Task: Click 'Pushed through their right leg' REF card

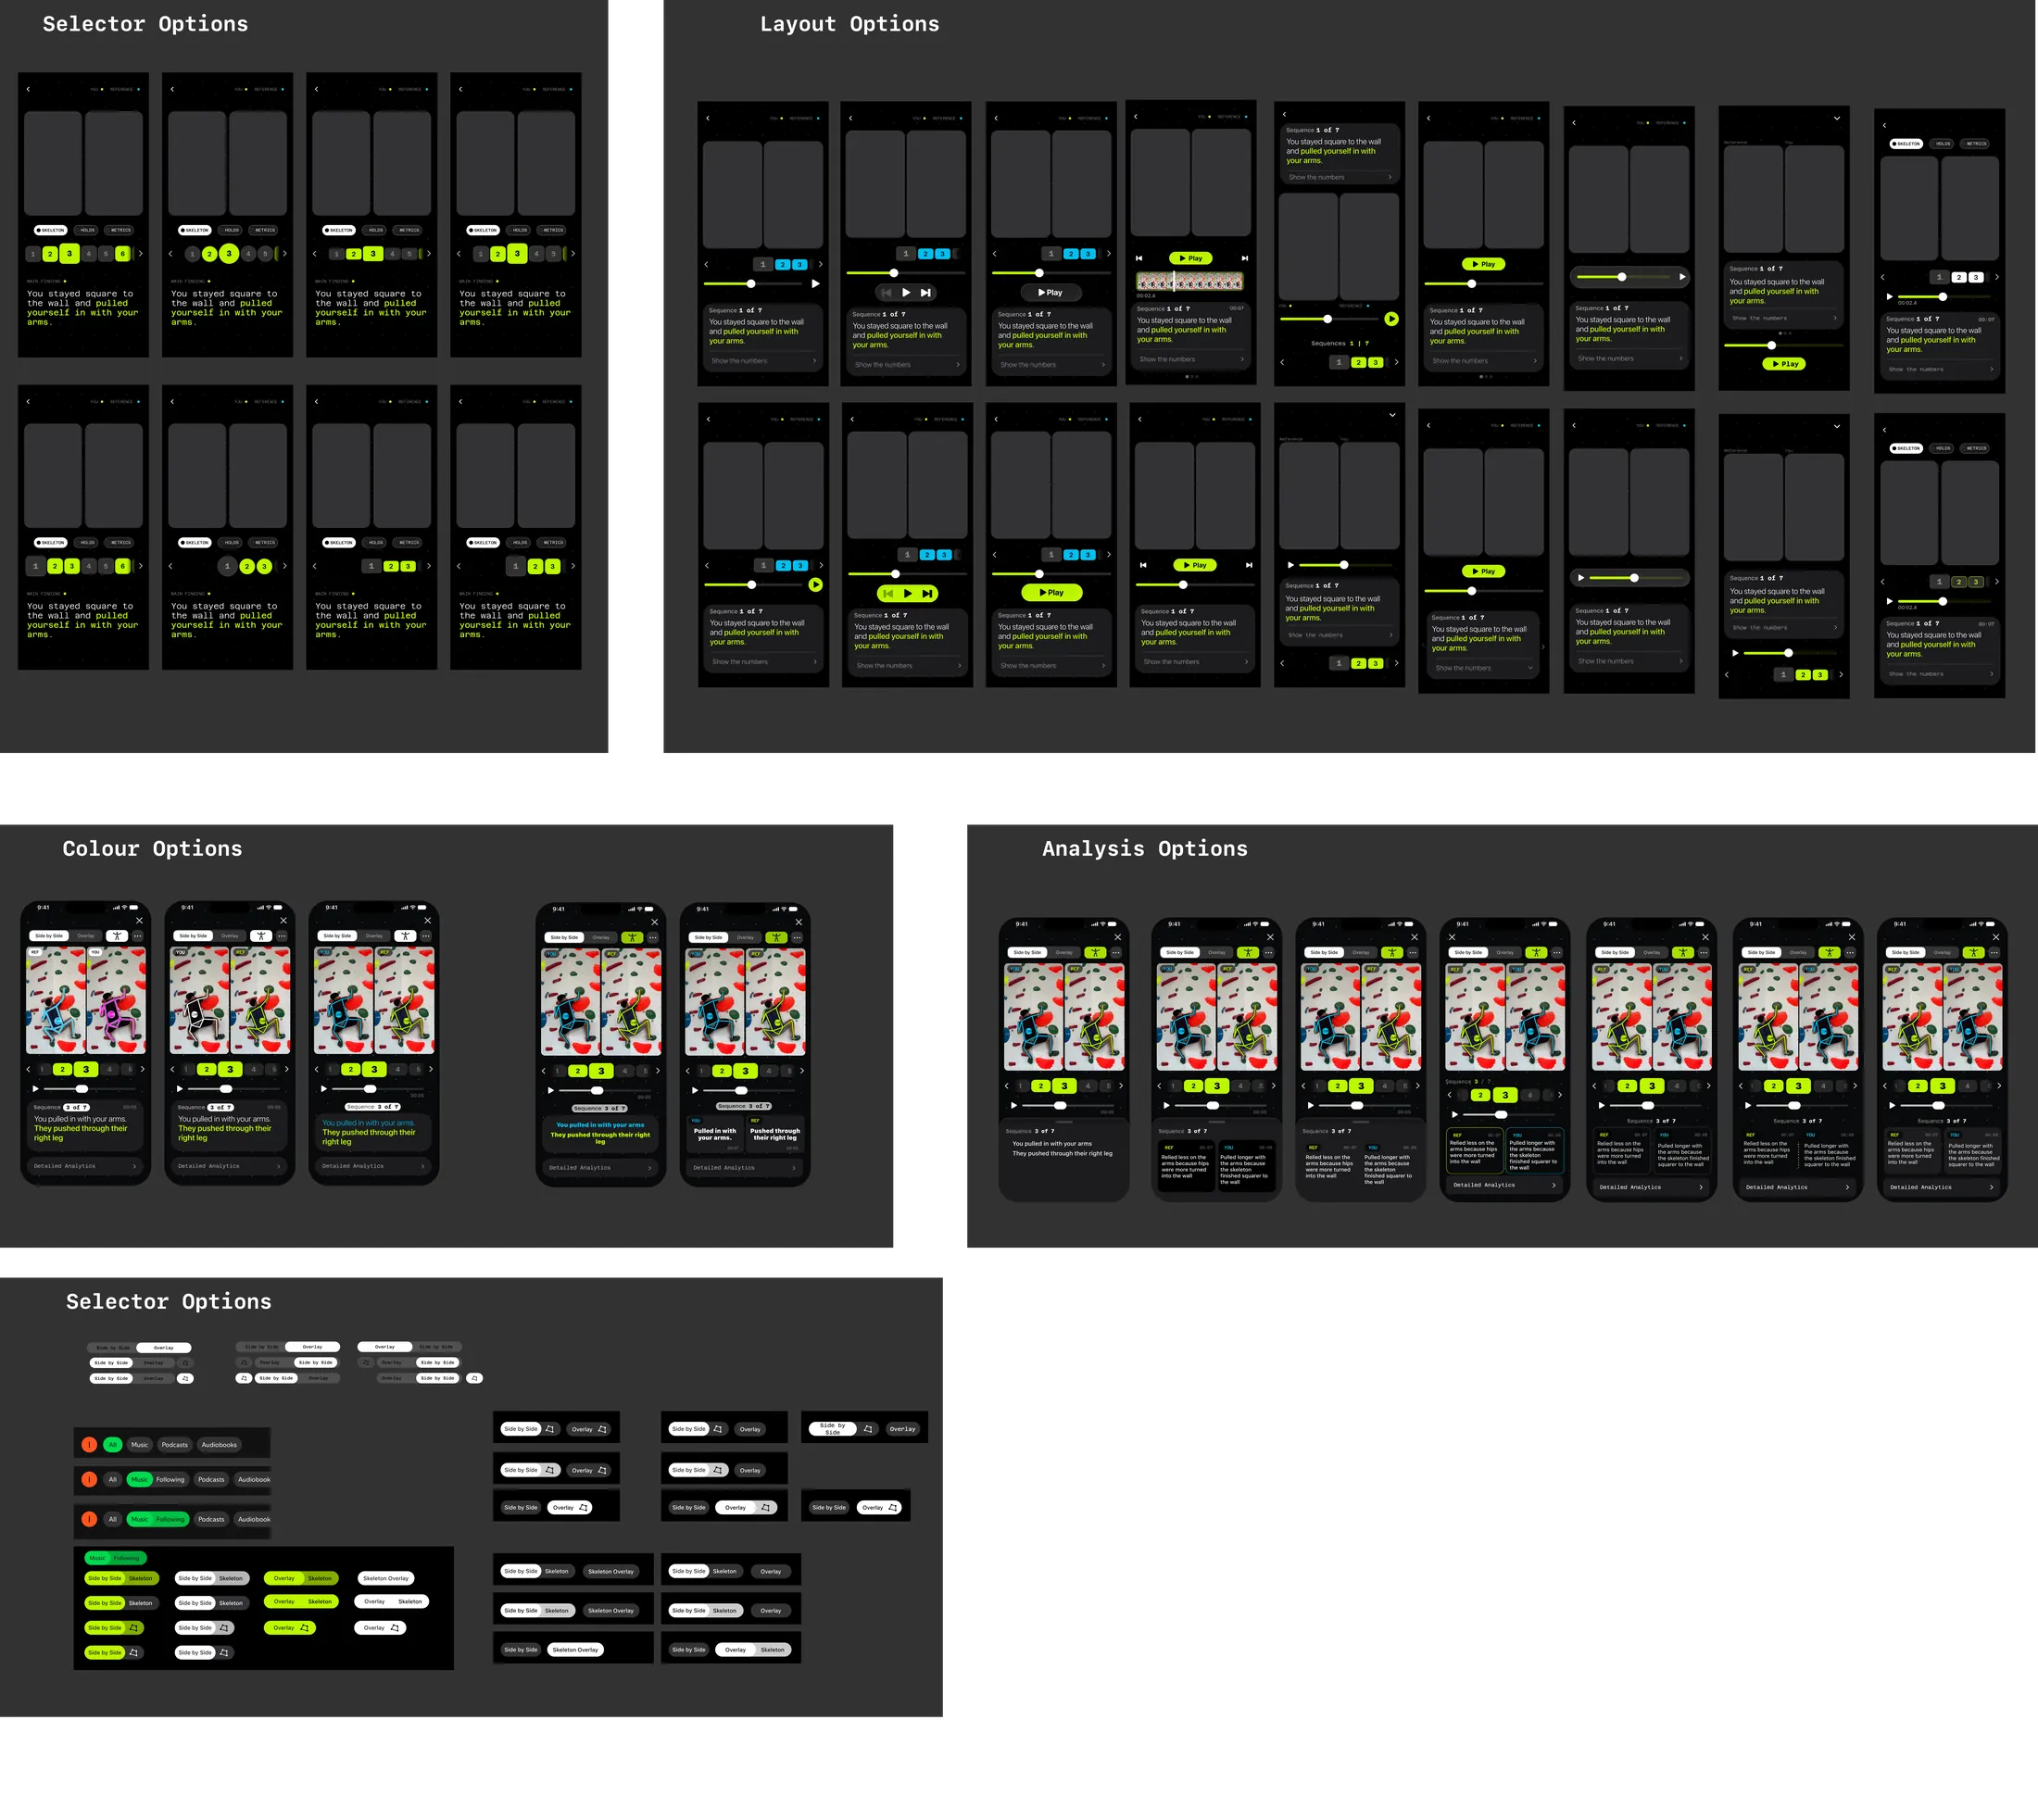Action: tap(775, 1134)
